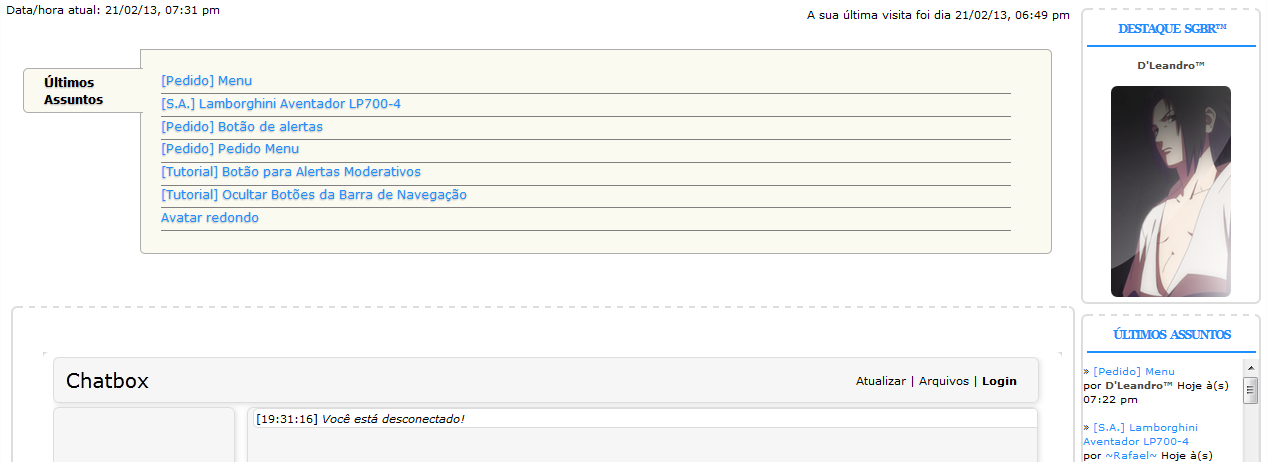Click the sidebar scrollbar thumb
This screenshot has width=1267, height=462.
[1250, 390]
